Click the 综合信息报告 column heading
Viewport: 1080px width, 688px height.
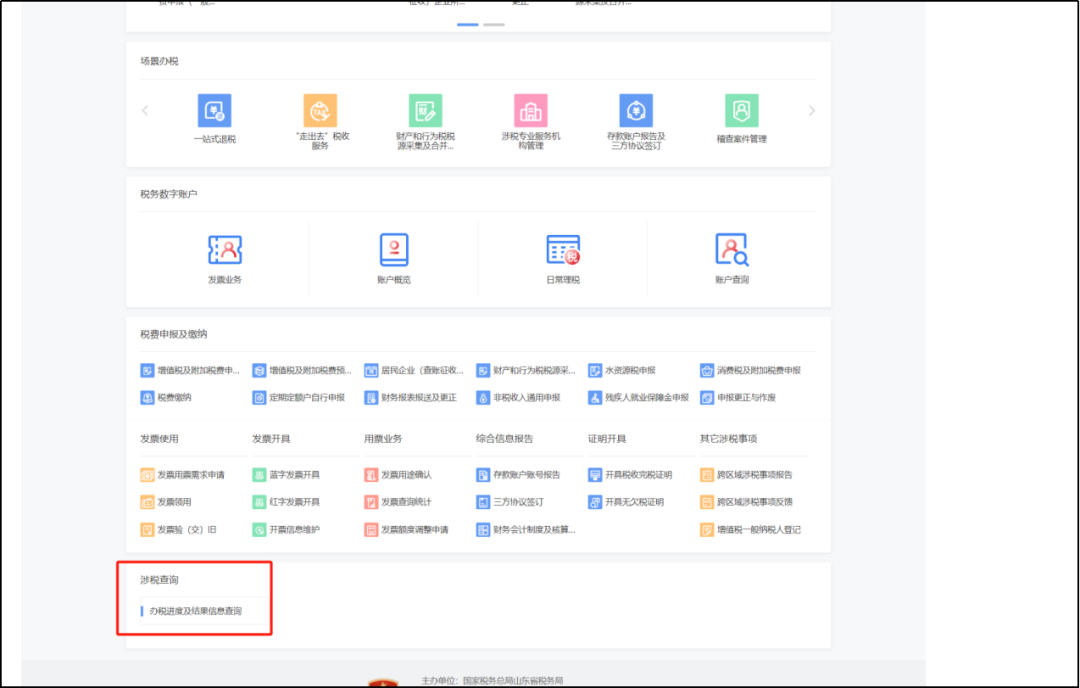[504, 439]
